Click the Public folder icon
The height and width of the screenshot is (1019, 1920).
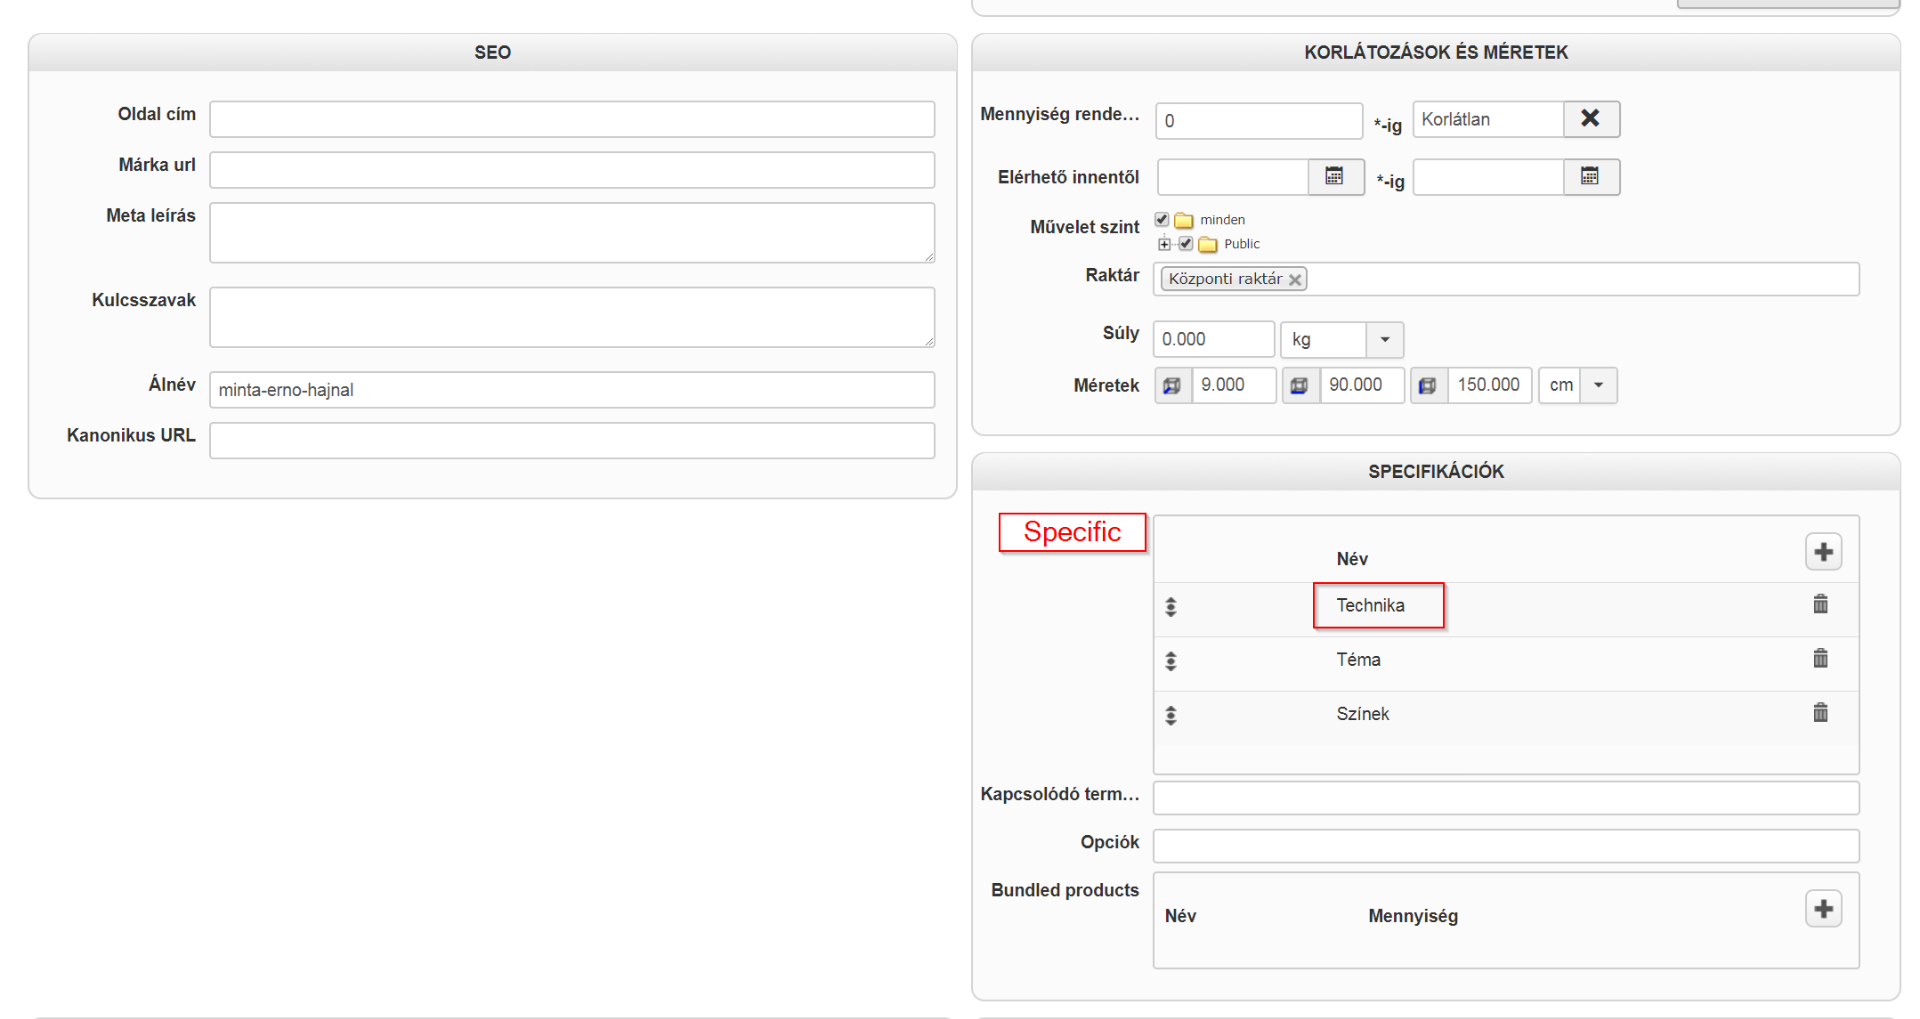tap(1208, 244)
